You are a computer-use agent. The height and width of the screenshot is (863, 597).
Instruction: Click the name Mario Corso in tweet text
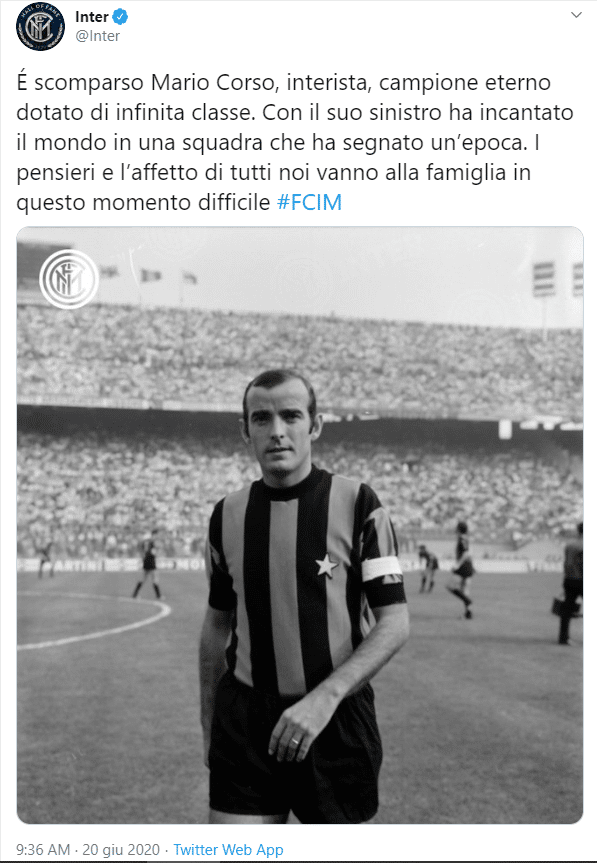(x=212, y=83)
